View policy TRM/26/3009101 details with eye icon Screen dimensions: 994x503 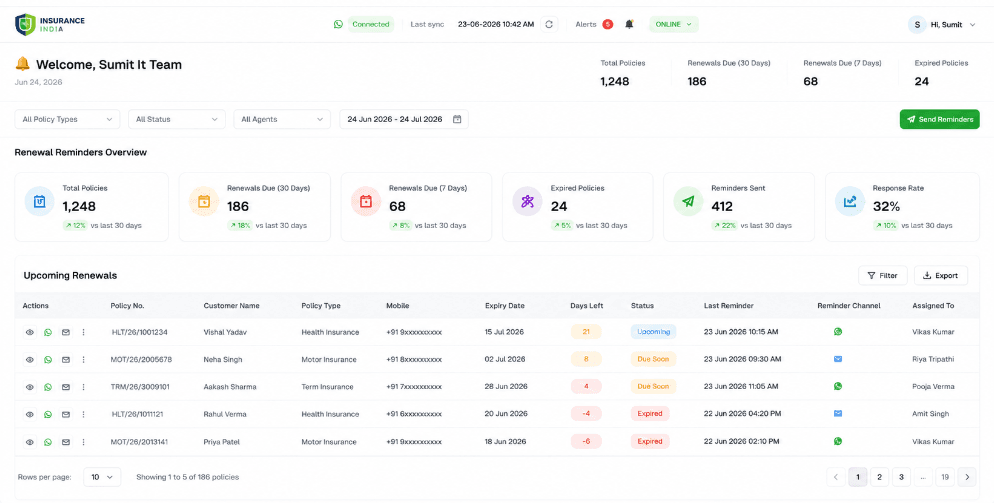pyautogui.click(x=30, y=387)
